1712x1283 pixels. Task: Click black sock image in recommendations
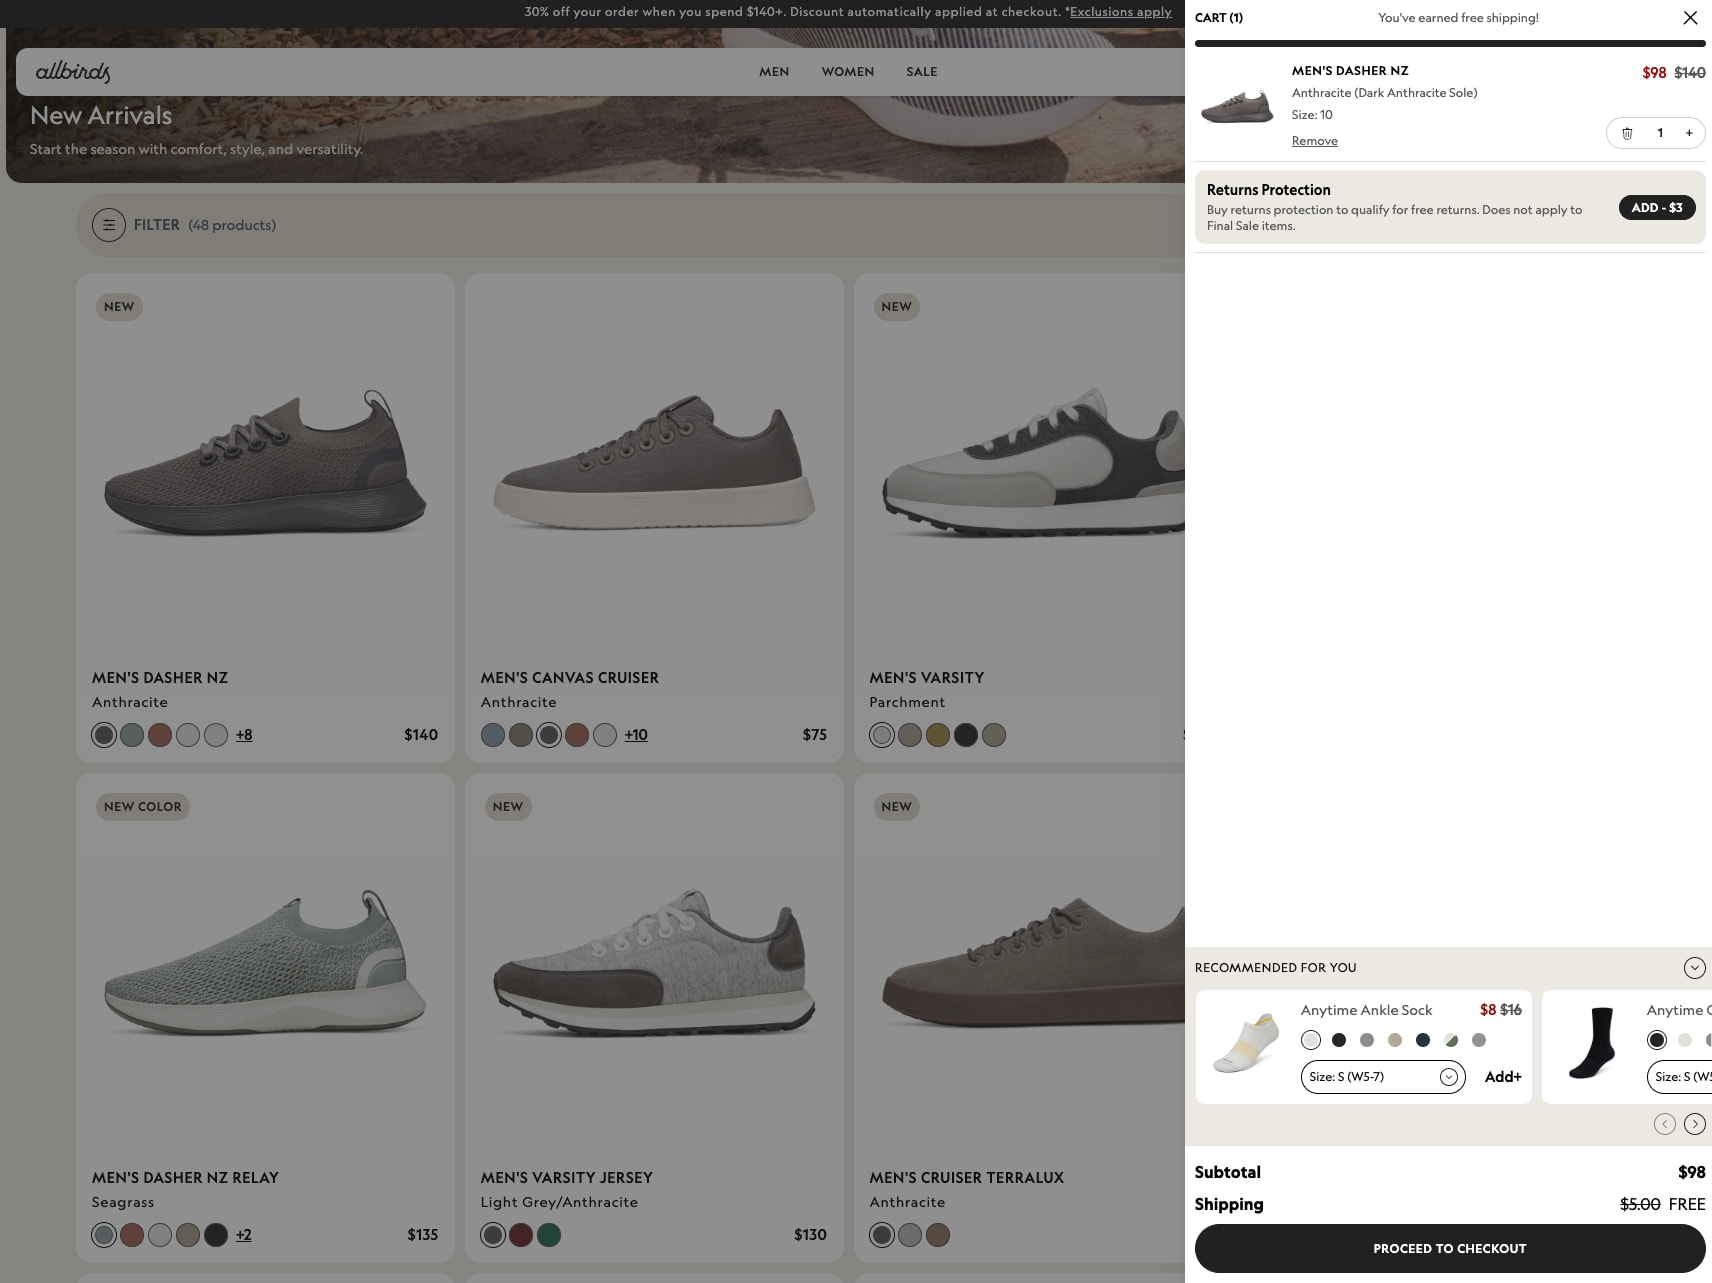pos(1592,1043)
